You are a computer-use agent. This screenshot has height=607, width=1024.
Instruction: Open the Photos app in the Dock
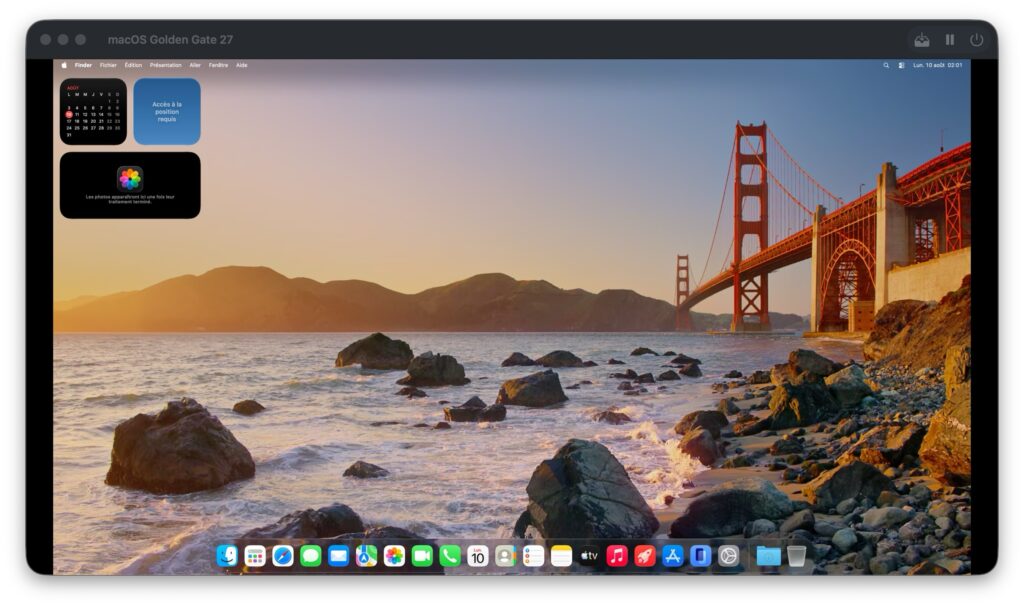point(394,556)
